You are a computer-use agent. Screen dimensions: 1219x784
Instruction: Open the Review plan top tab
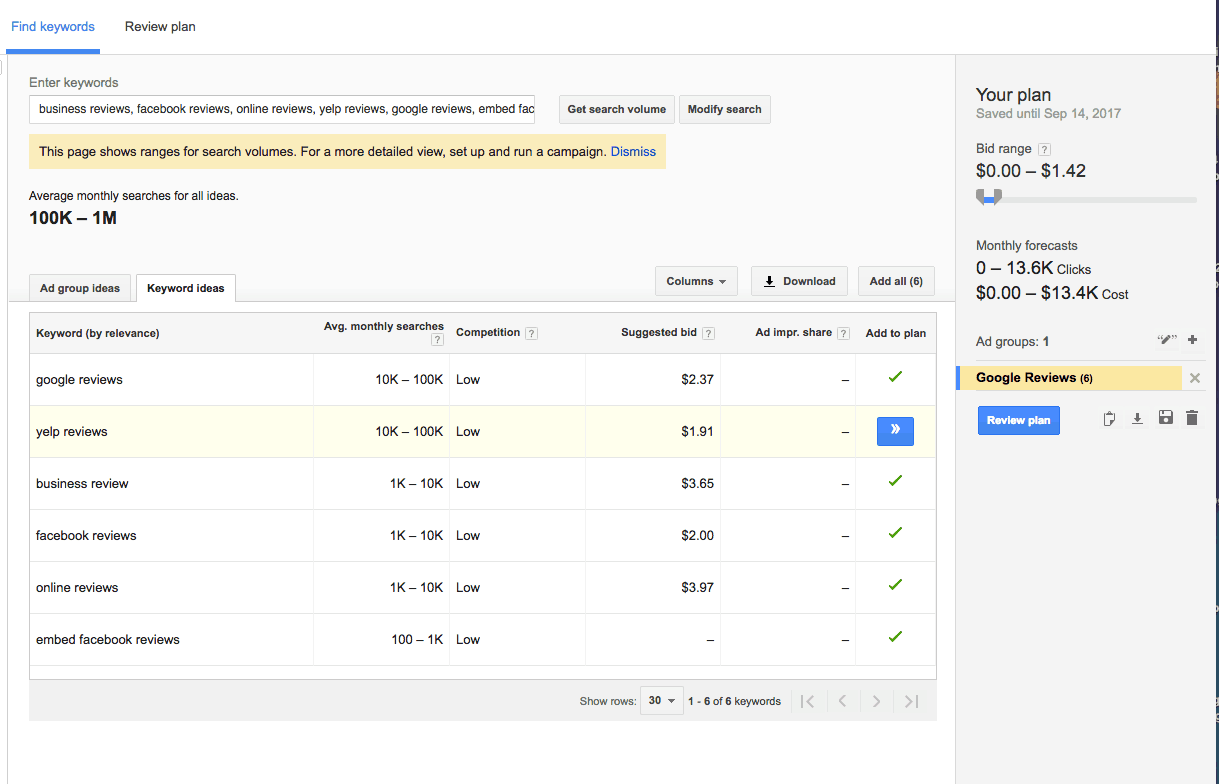160,27
